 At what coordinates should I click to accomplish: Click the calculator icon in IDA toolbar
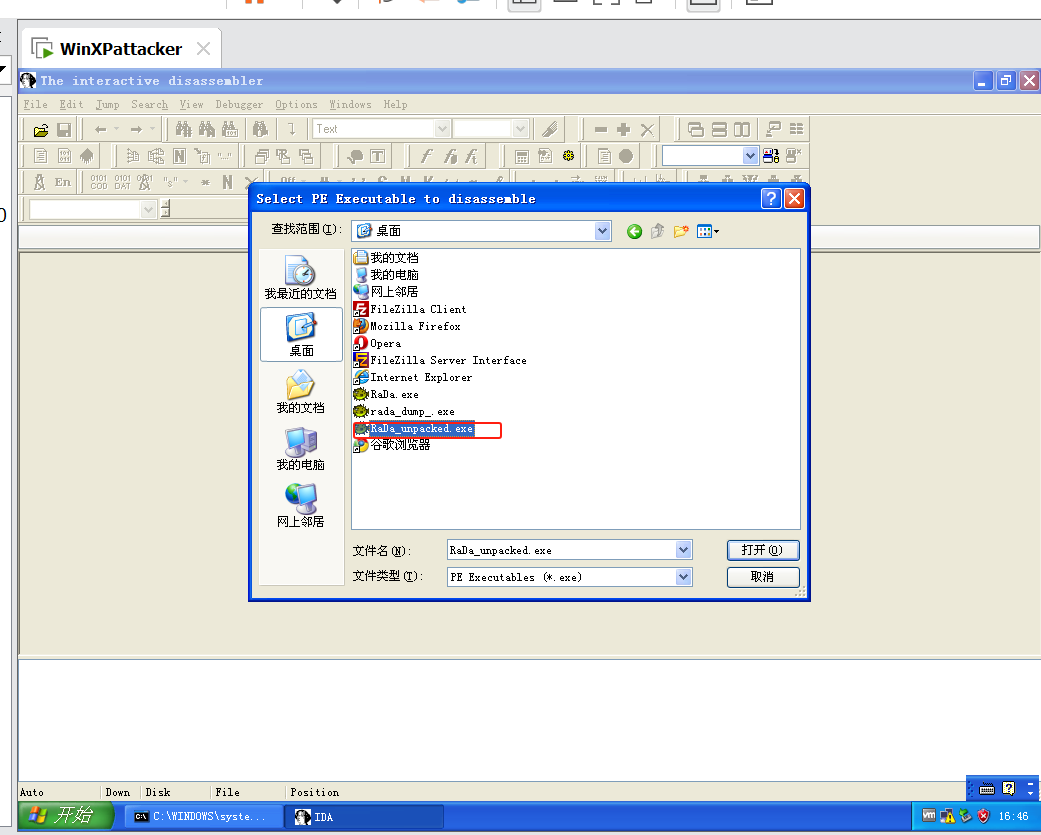(x=522, y=157)
